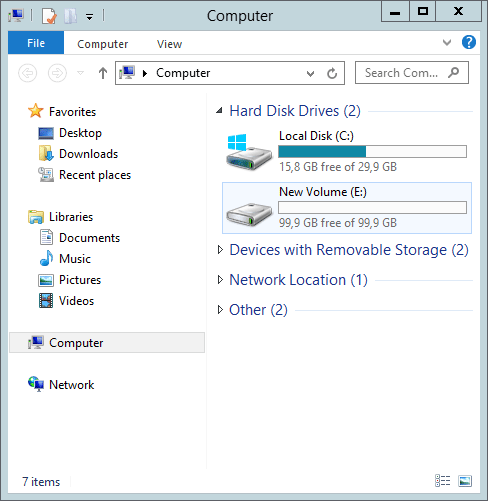Viewport: 488px width, 501px height.
Task: Expand the Other group
Action: (220, 310)
